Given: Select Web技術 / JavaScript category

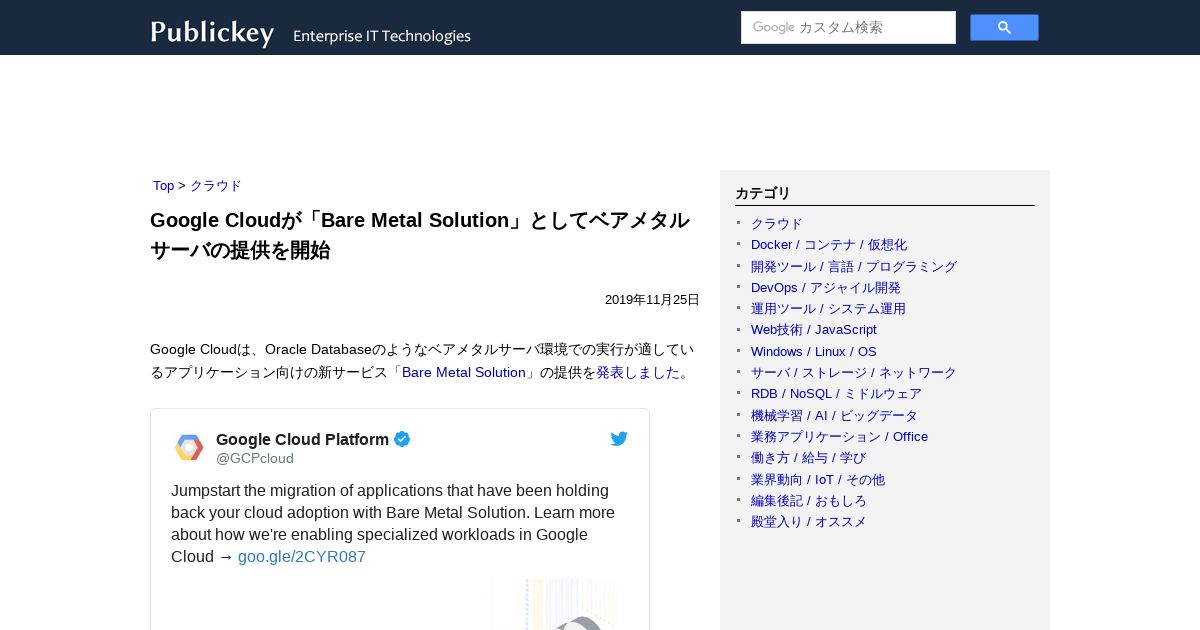Looking at the screenshot, I should pos(814,330).
